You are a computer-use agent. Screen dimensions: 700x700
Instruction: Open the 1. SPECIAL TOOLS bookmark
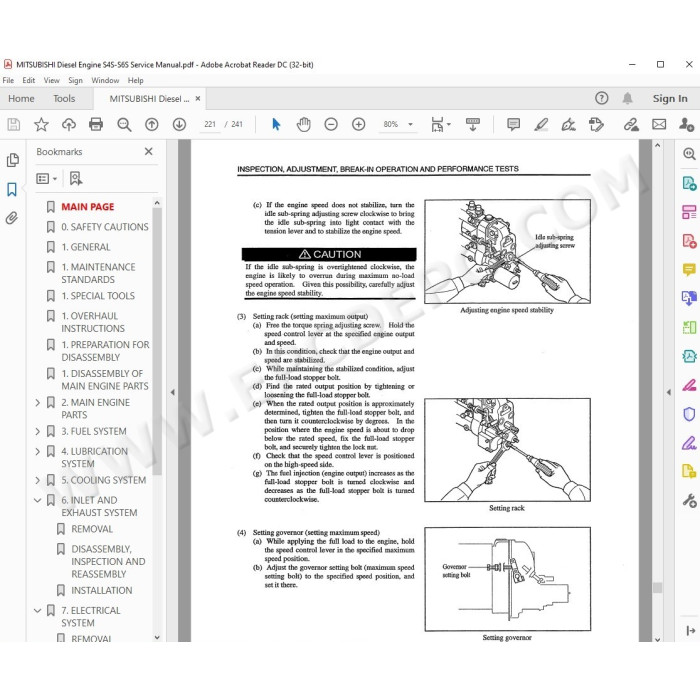click(98, 296)
